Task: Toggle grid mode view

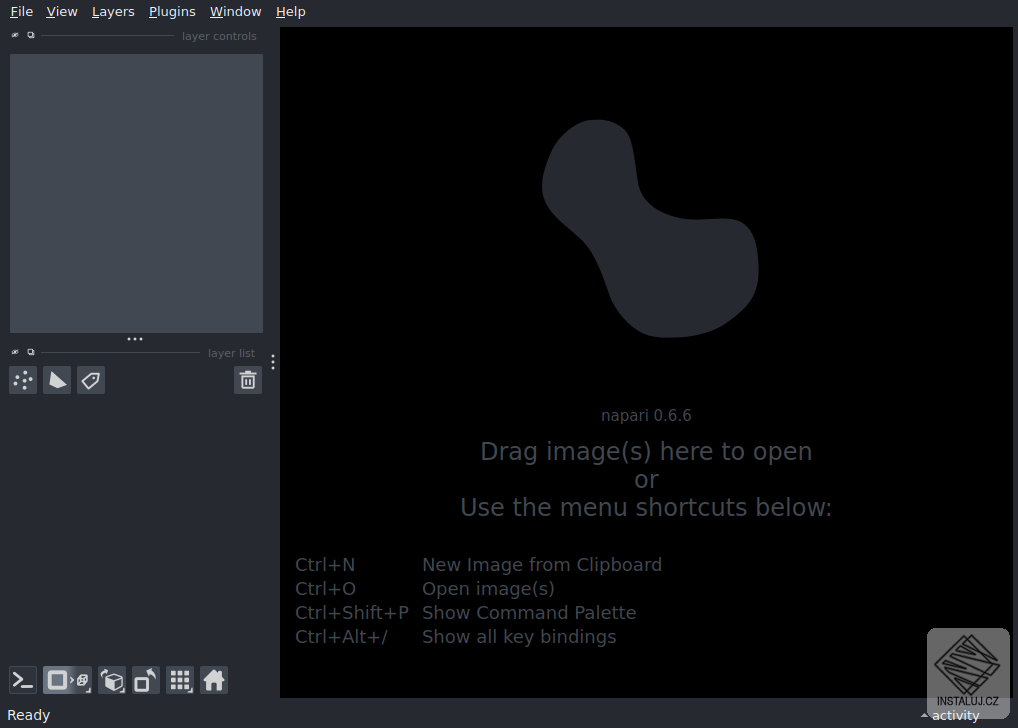Action: click(x=180, y=681)
